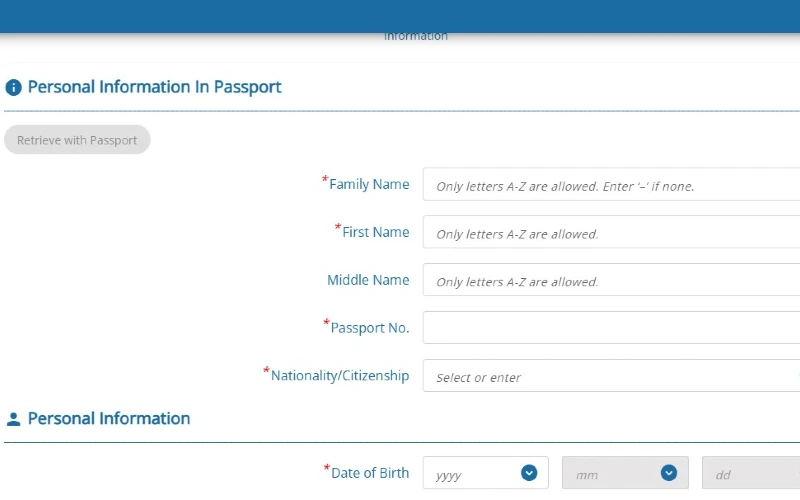Viewport: 800px width, 500px height.
Task: Open the Nationality/Citizenship select box
Action: [x=610, y=376]
